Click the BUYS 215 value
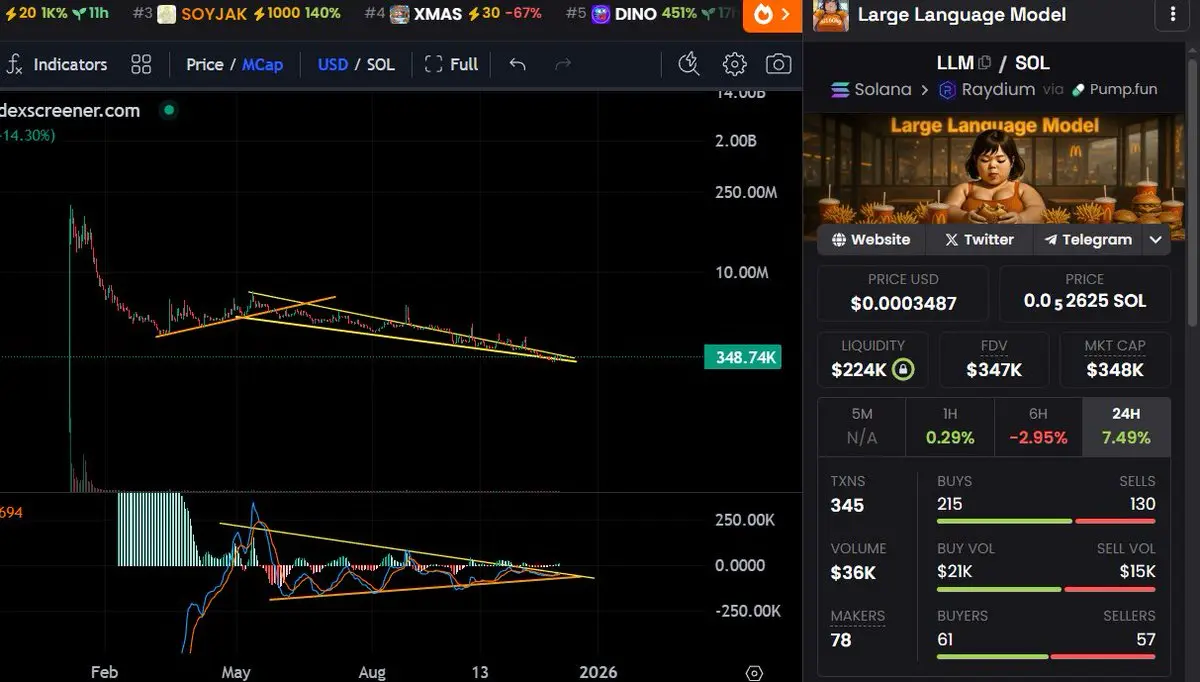 click(952, 504)
